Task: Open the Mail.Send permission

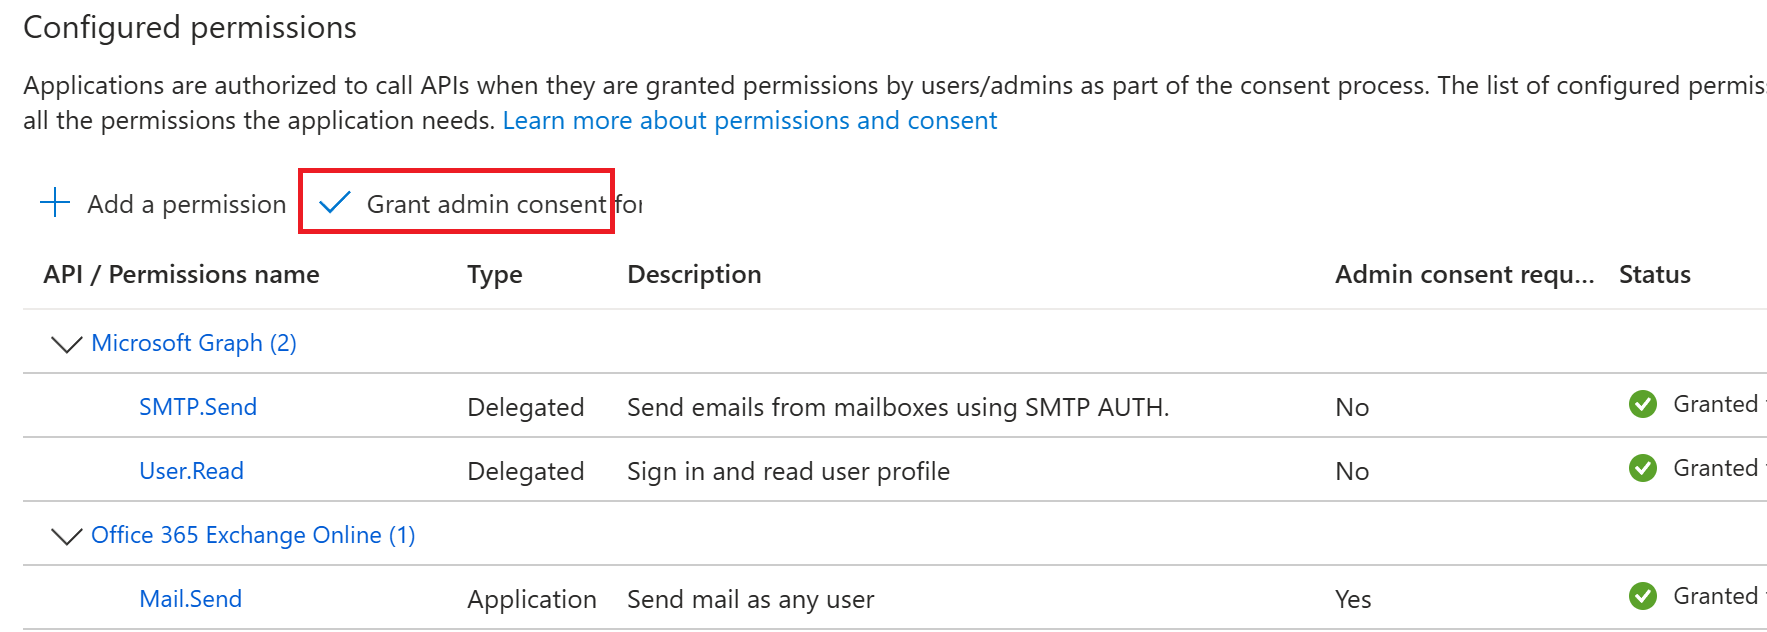Action: (190, 599)
